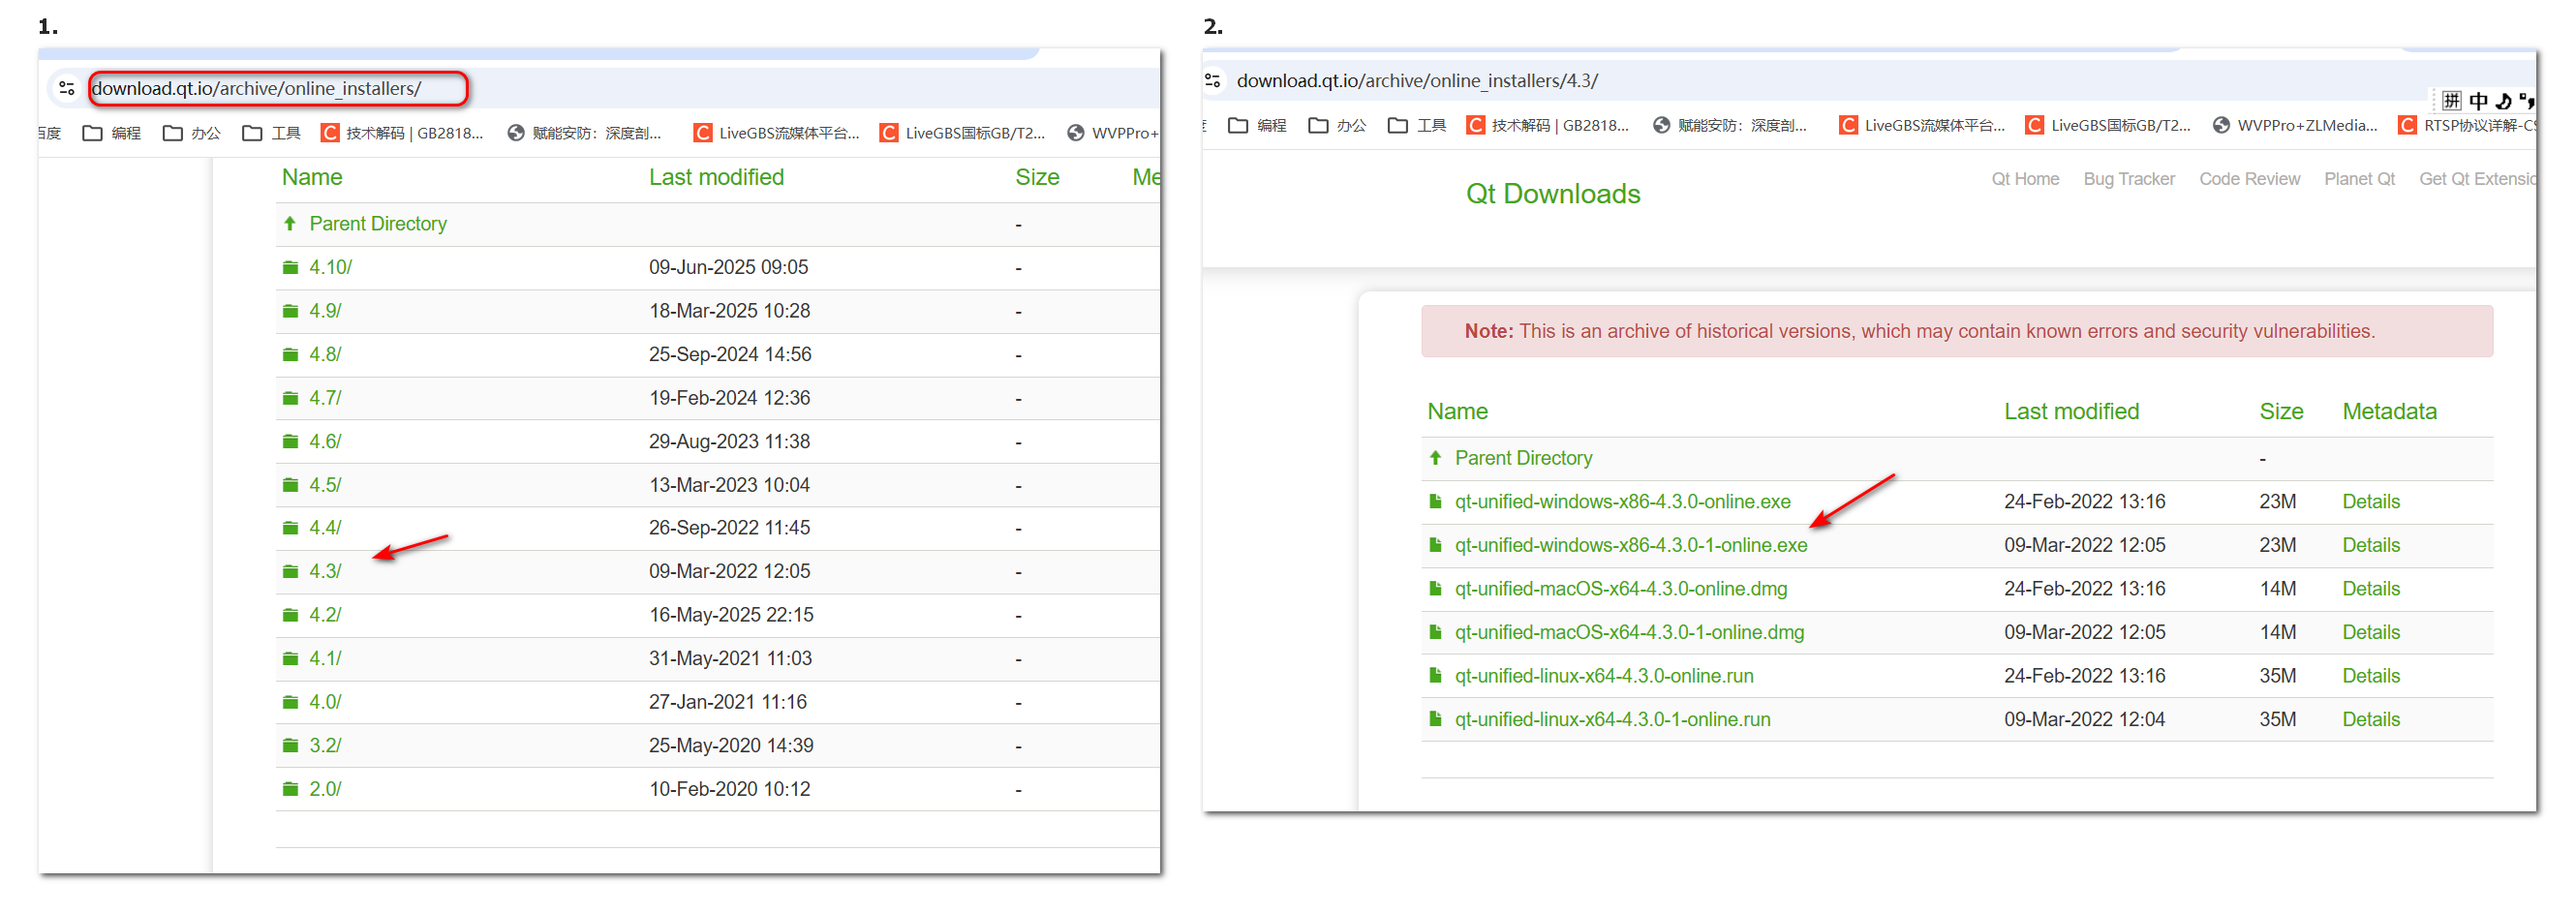Go to Qt Downloads heading link
The image size is (2576, 913).
[x=1553, y=193]
